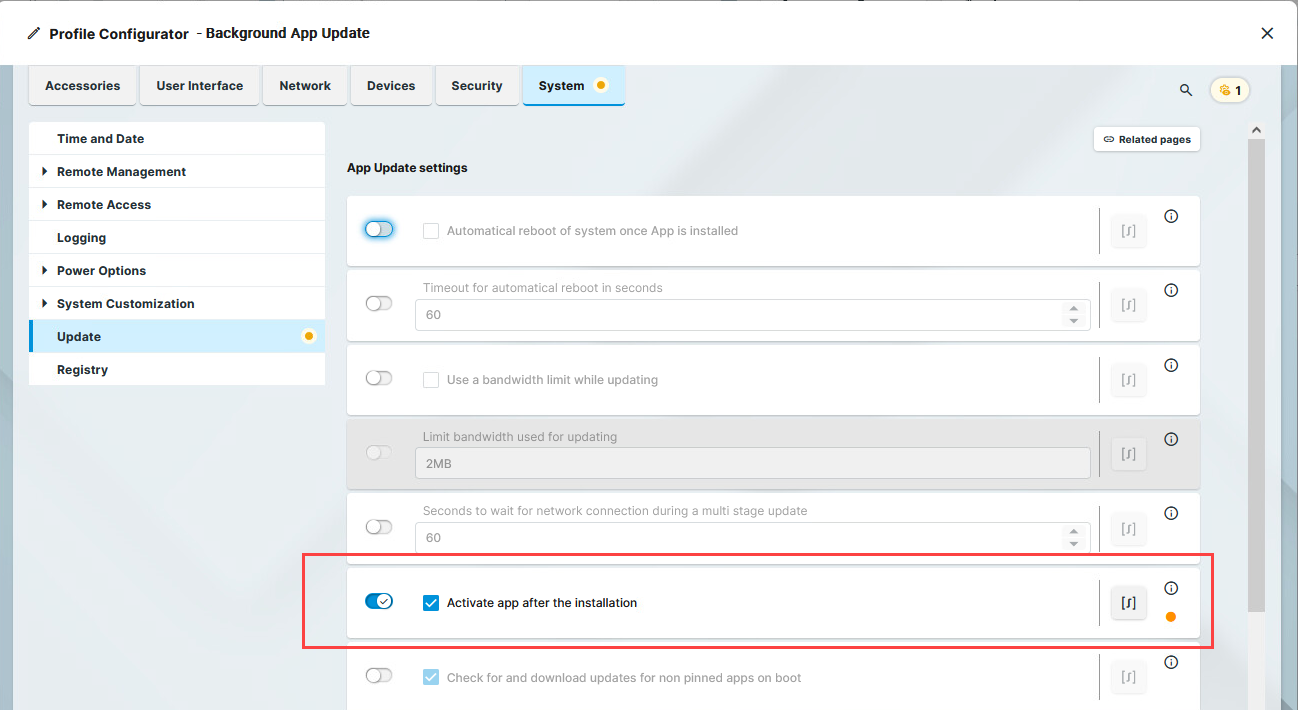The height and width of the screenshot is (710, 1298).
Task: Click info icon for Activate app setting
Action: click(1171, 588)
